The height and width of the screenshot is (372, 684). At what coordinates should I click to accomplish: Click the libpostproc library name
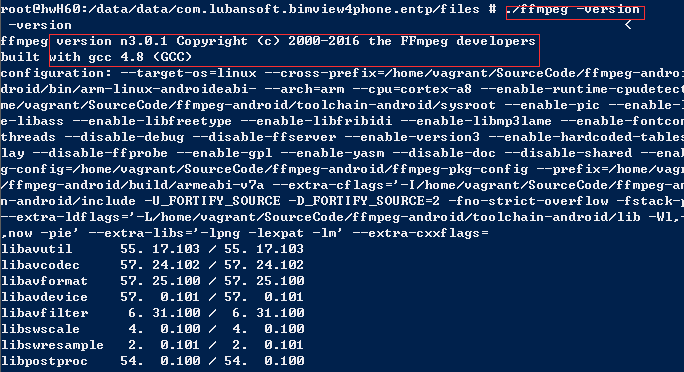(x=44, y=361)
